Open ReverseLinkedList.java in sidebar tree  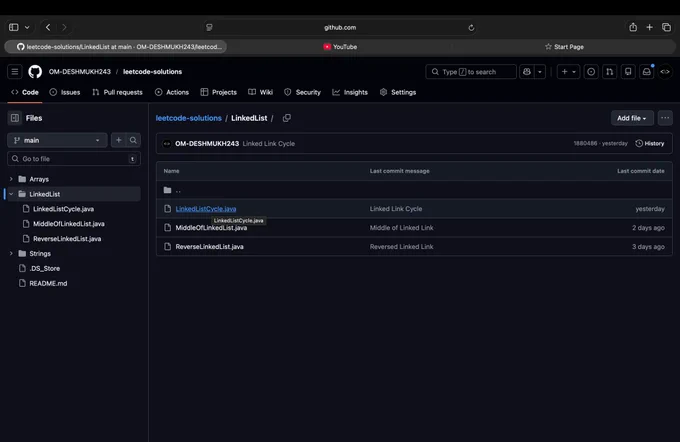(x=67, y=239)
